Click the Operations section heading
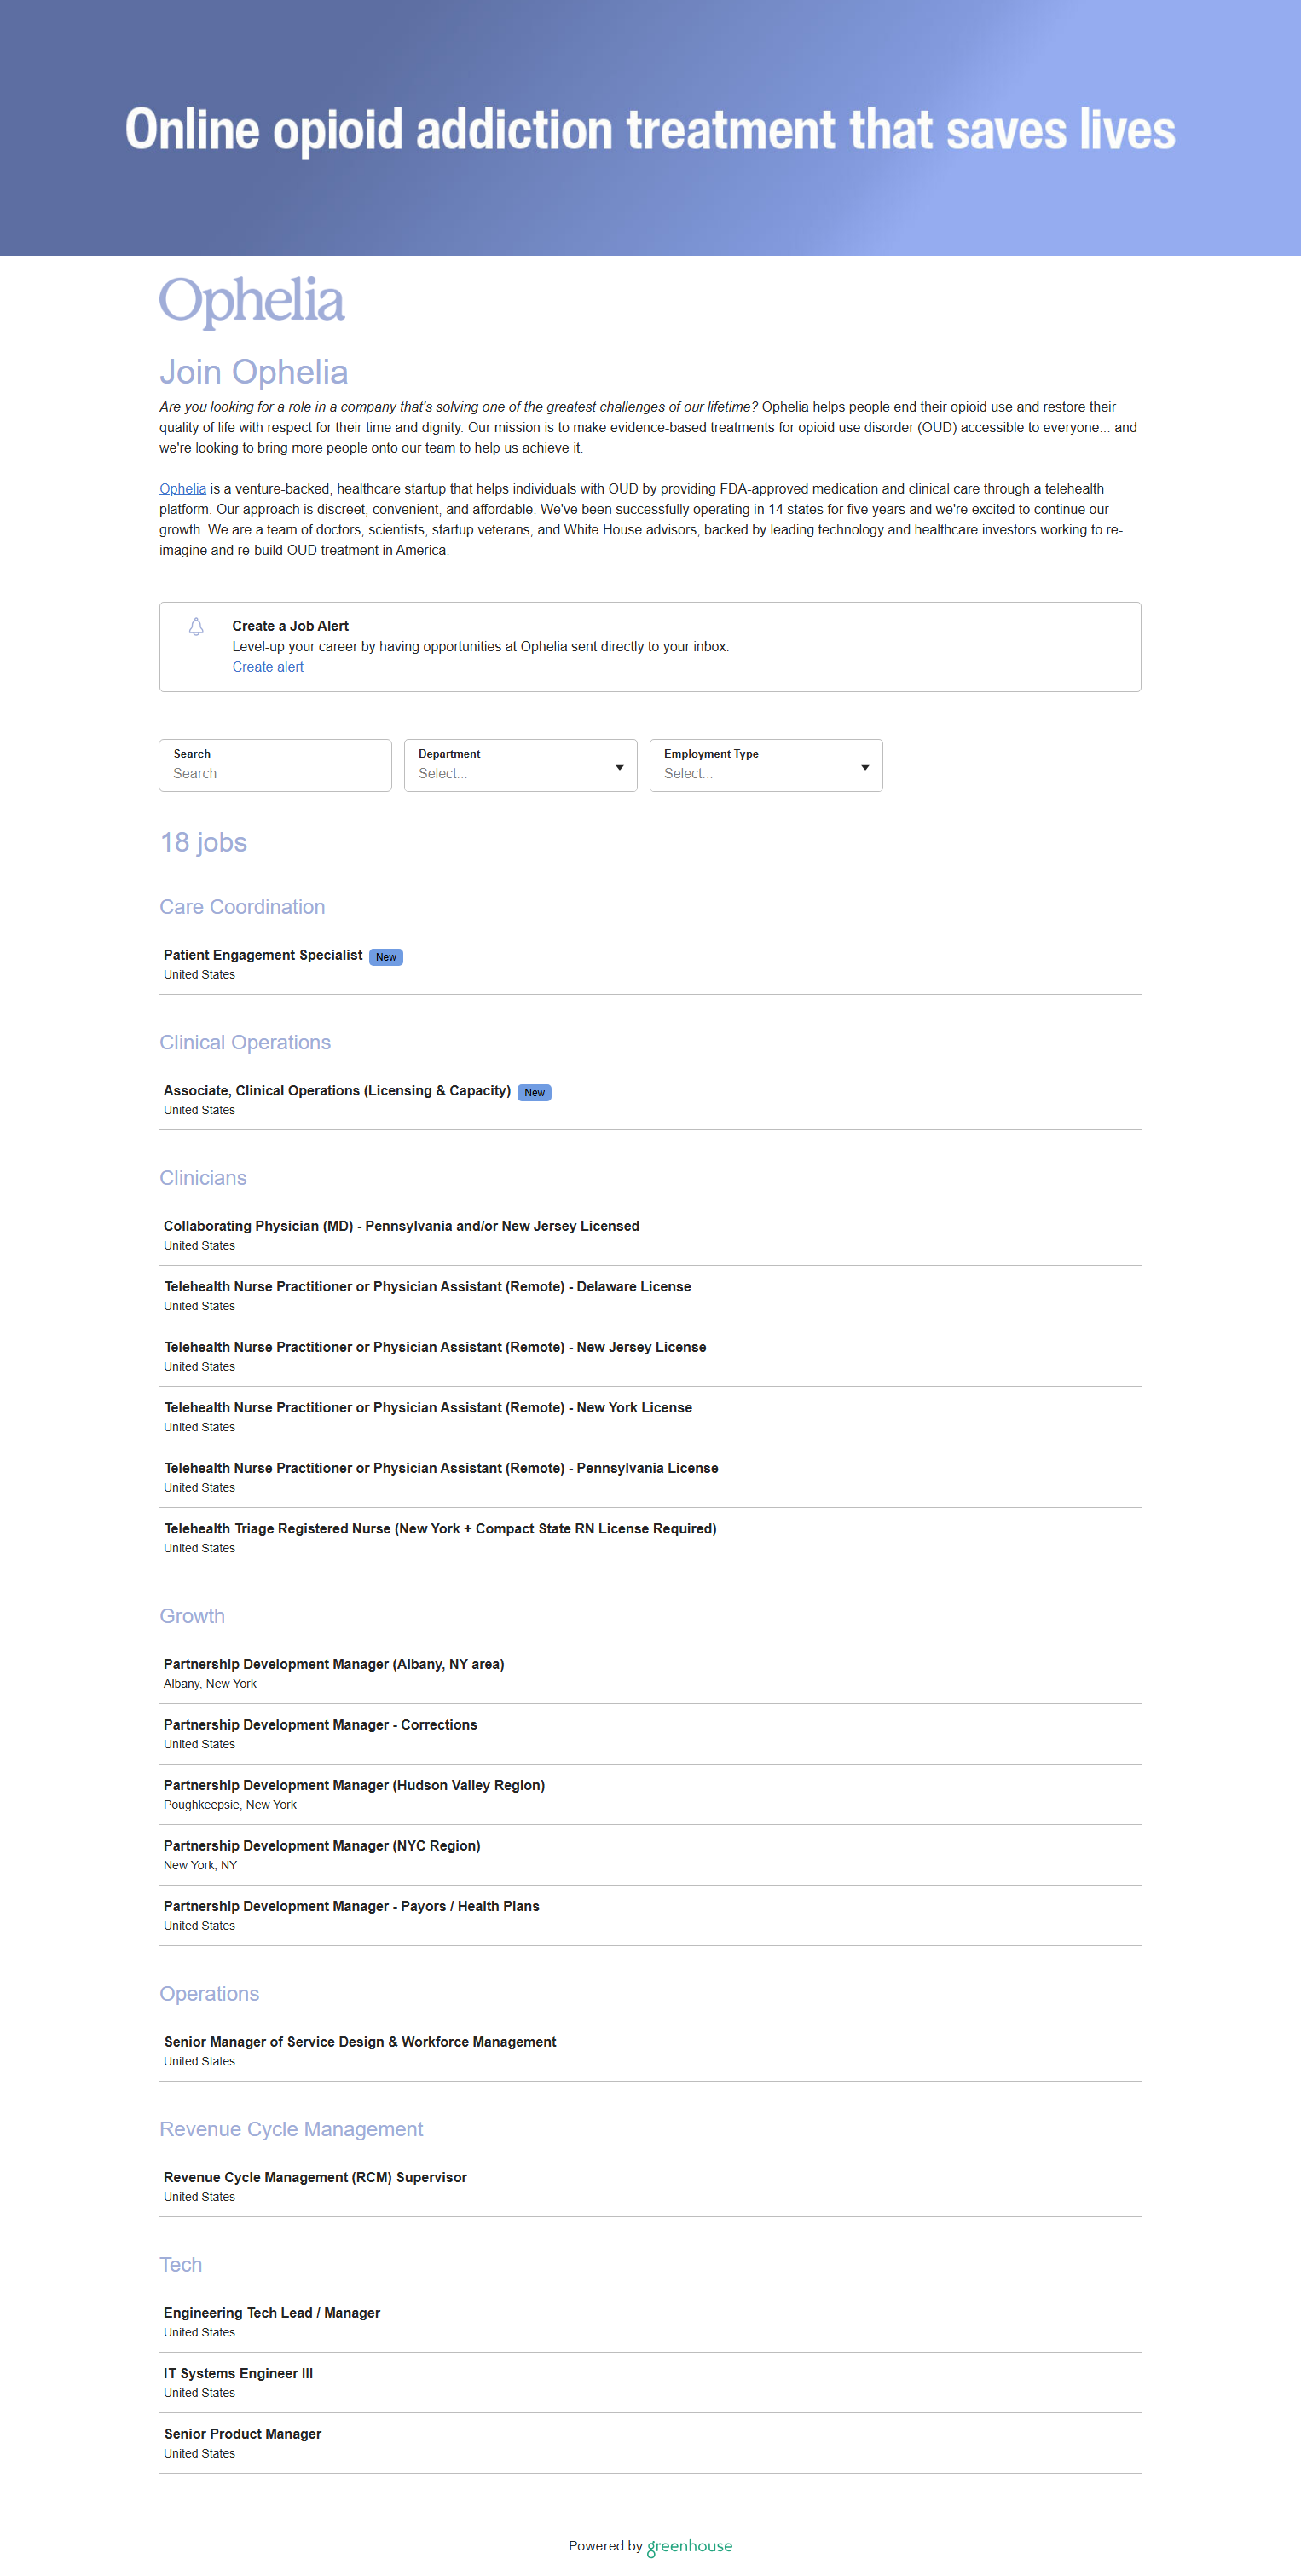1301x2576 pixels. point(209,1993)
